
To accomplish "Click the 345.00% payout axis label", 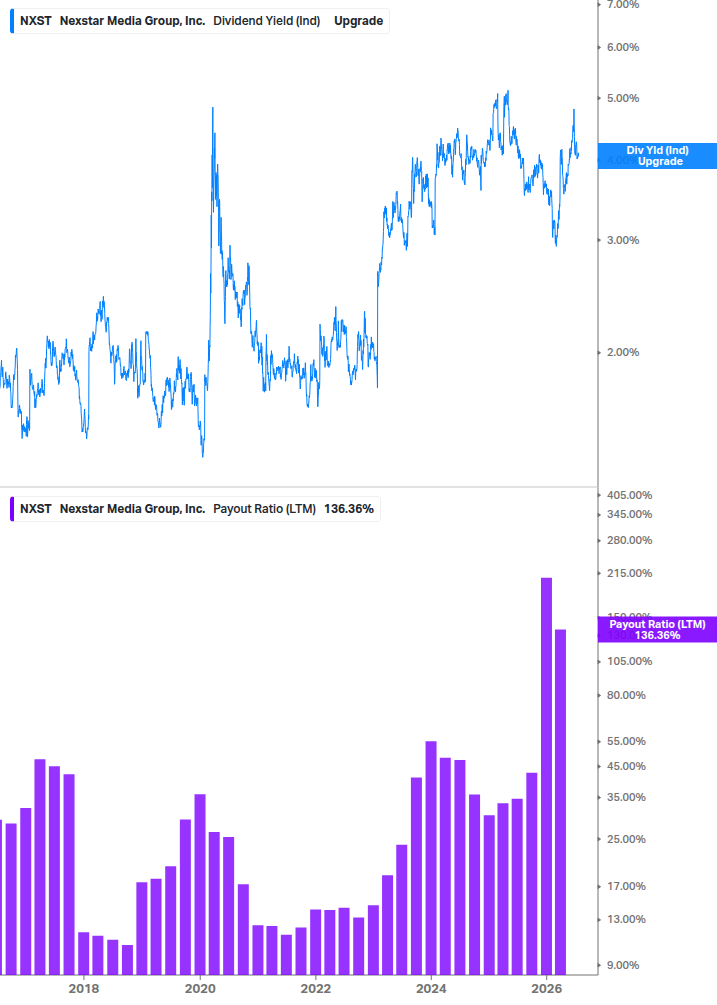I will [x=629, y=515].
